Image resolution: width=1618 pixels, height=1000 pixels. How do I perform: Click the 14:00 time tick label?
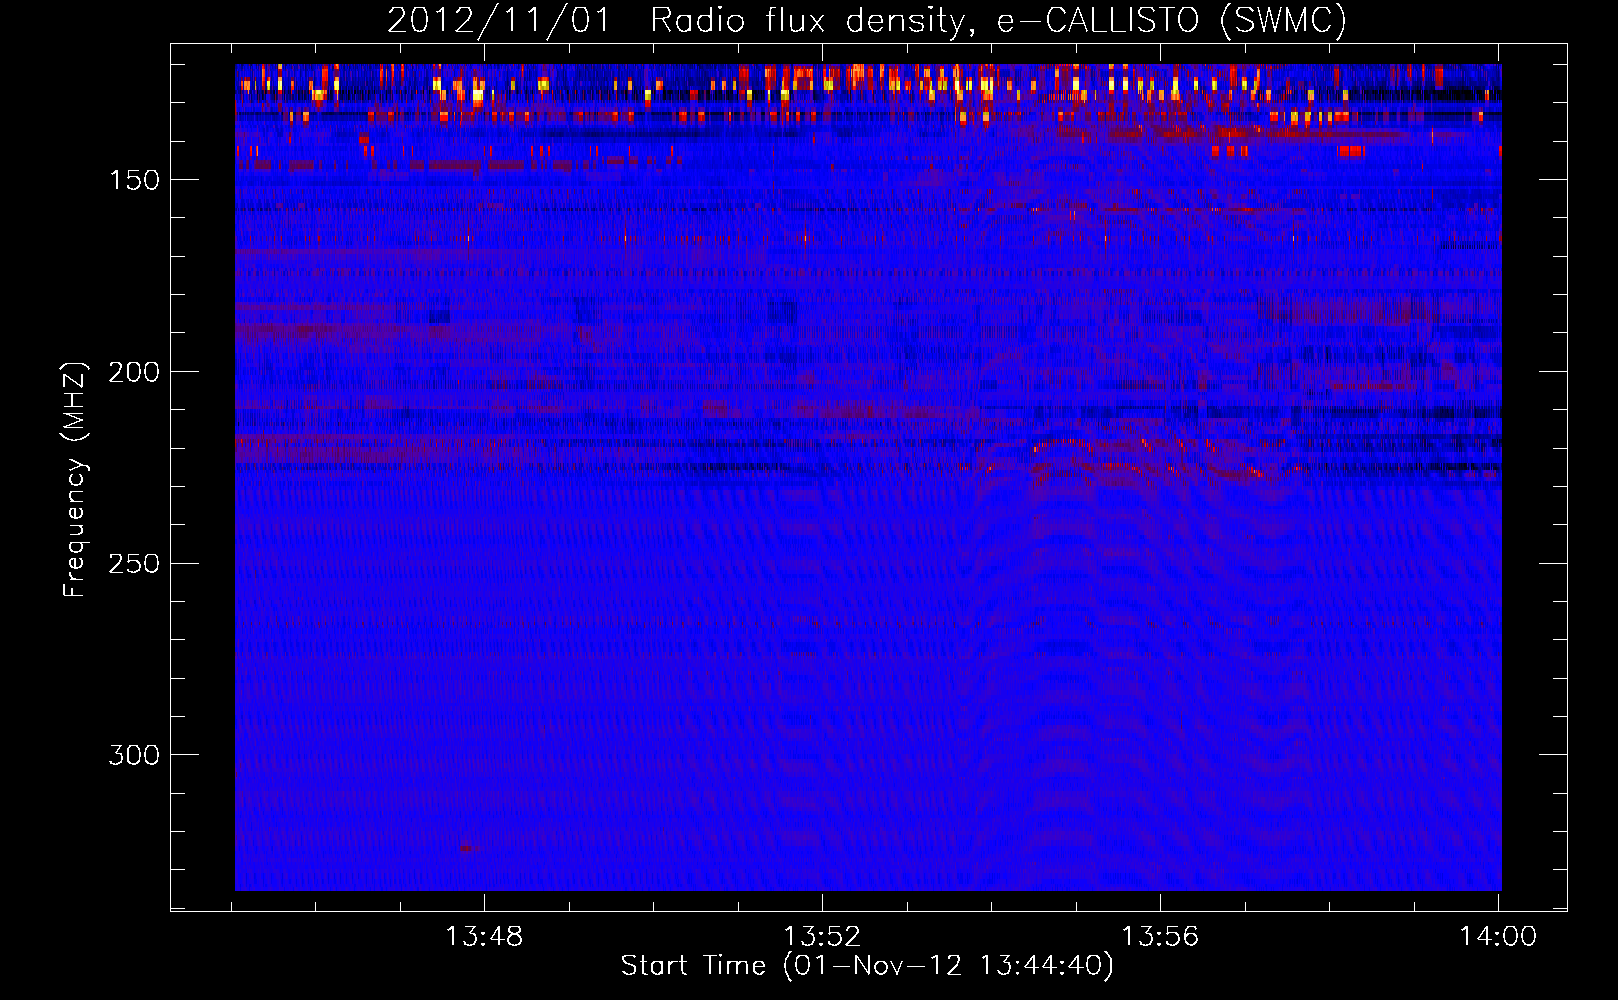[1498, 937]
